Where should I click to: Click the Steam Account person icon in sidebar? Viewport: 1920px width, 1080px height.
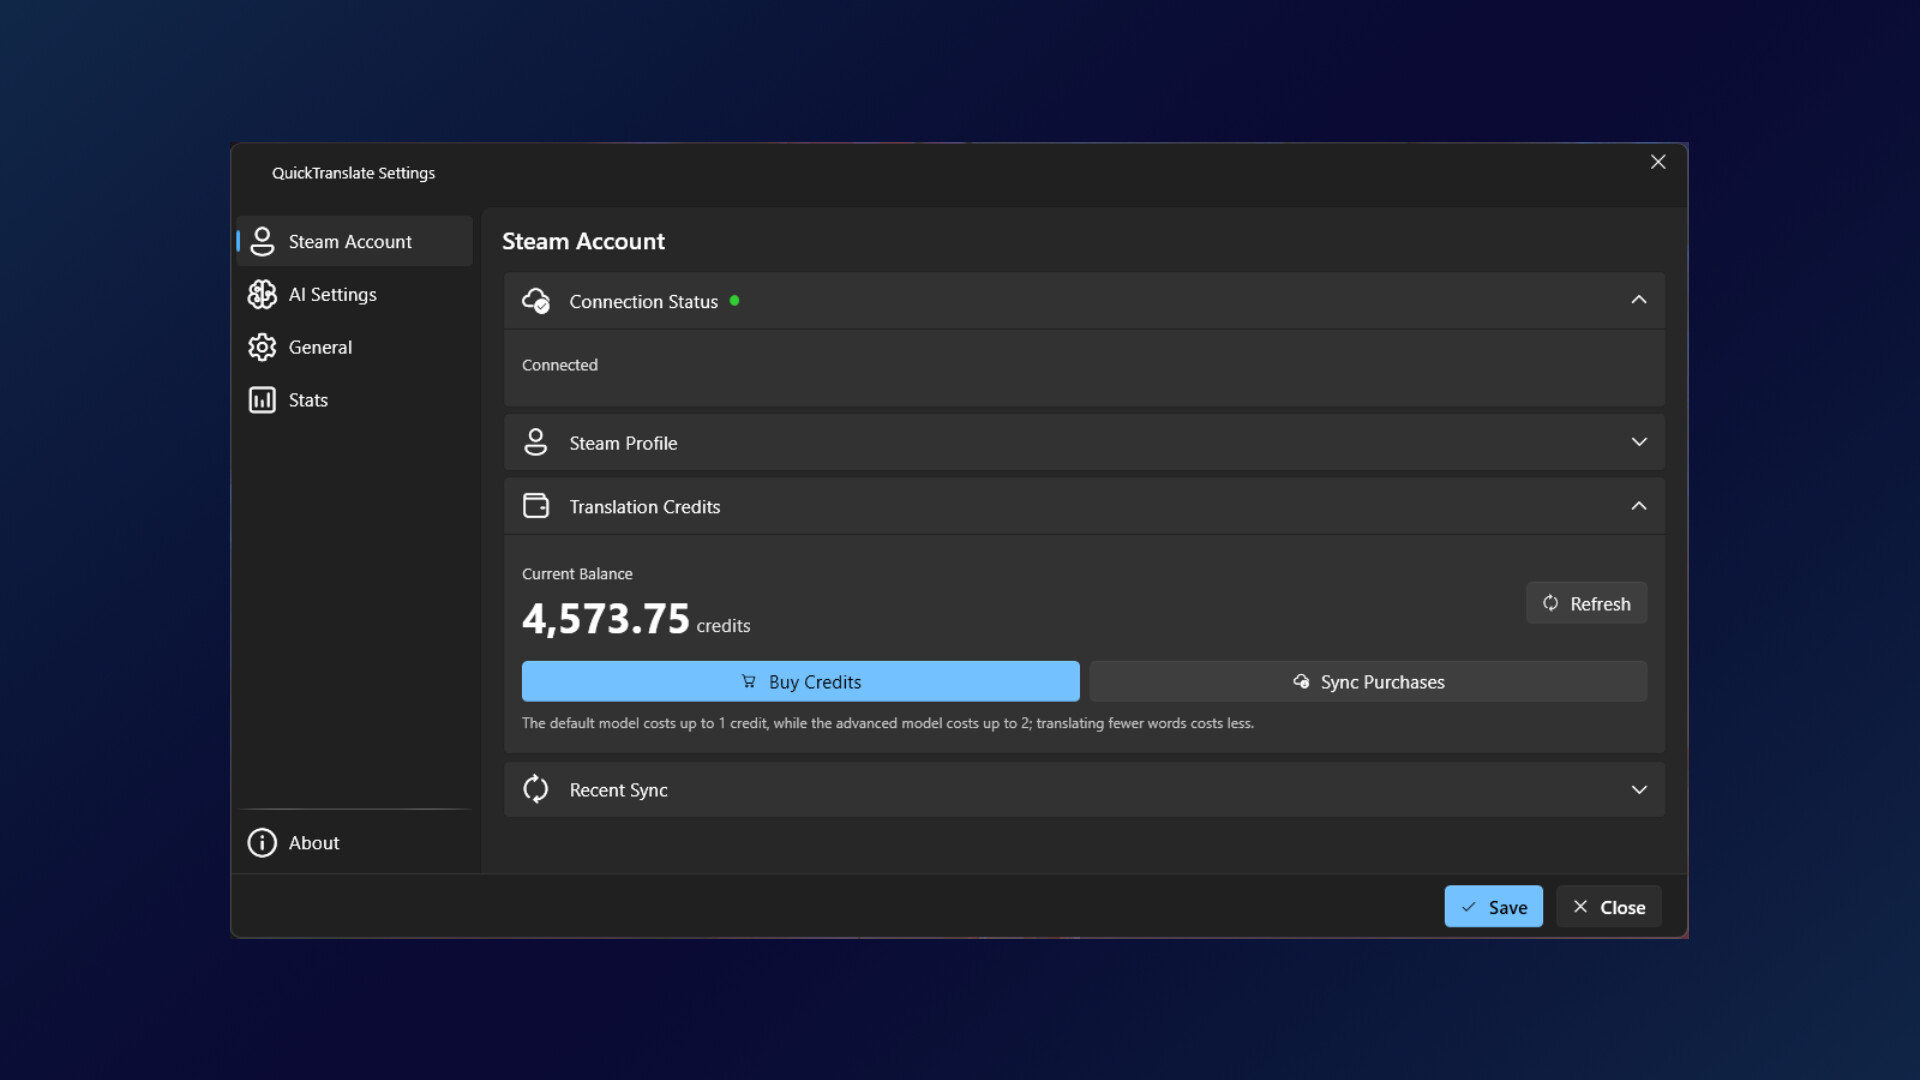tap(262, 241)
